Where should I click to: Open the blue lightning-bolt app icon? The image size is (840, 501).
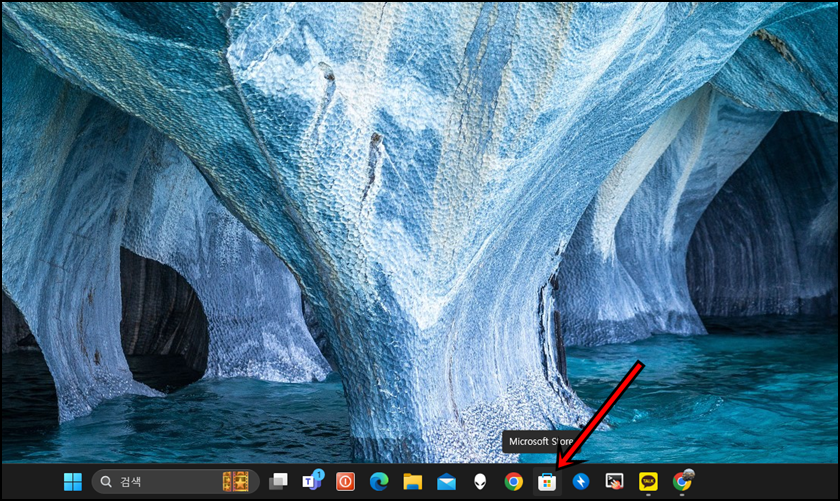(x=581, y=482)
